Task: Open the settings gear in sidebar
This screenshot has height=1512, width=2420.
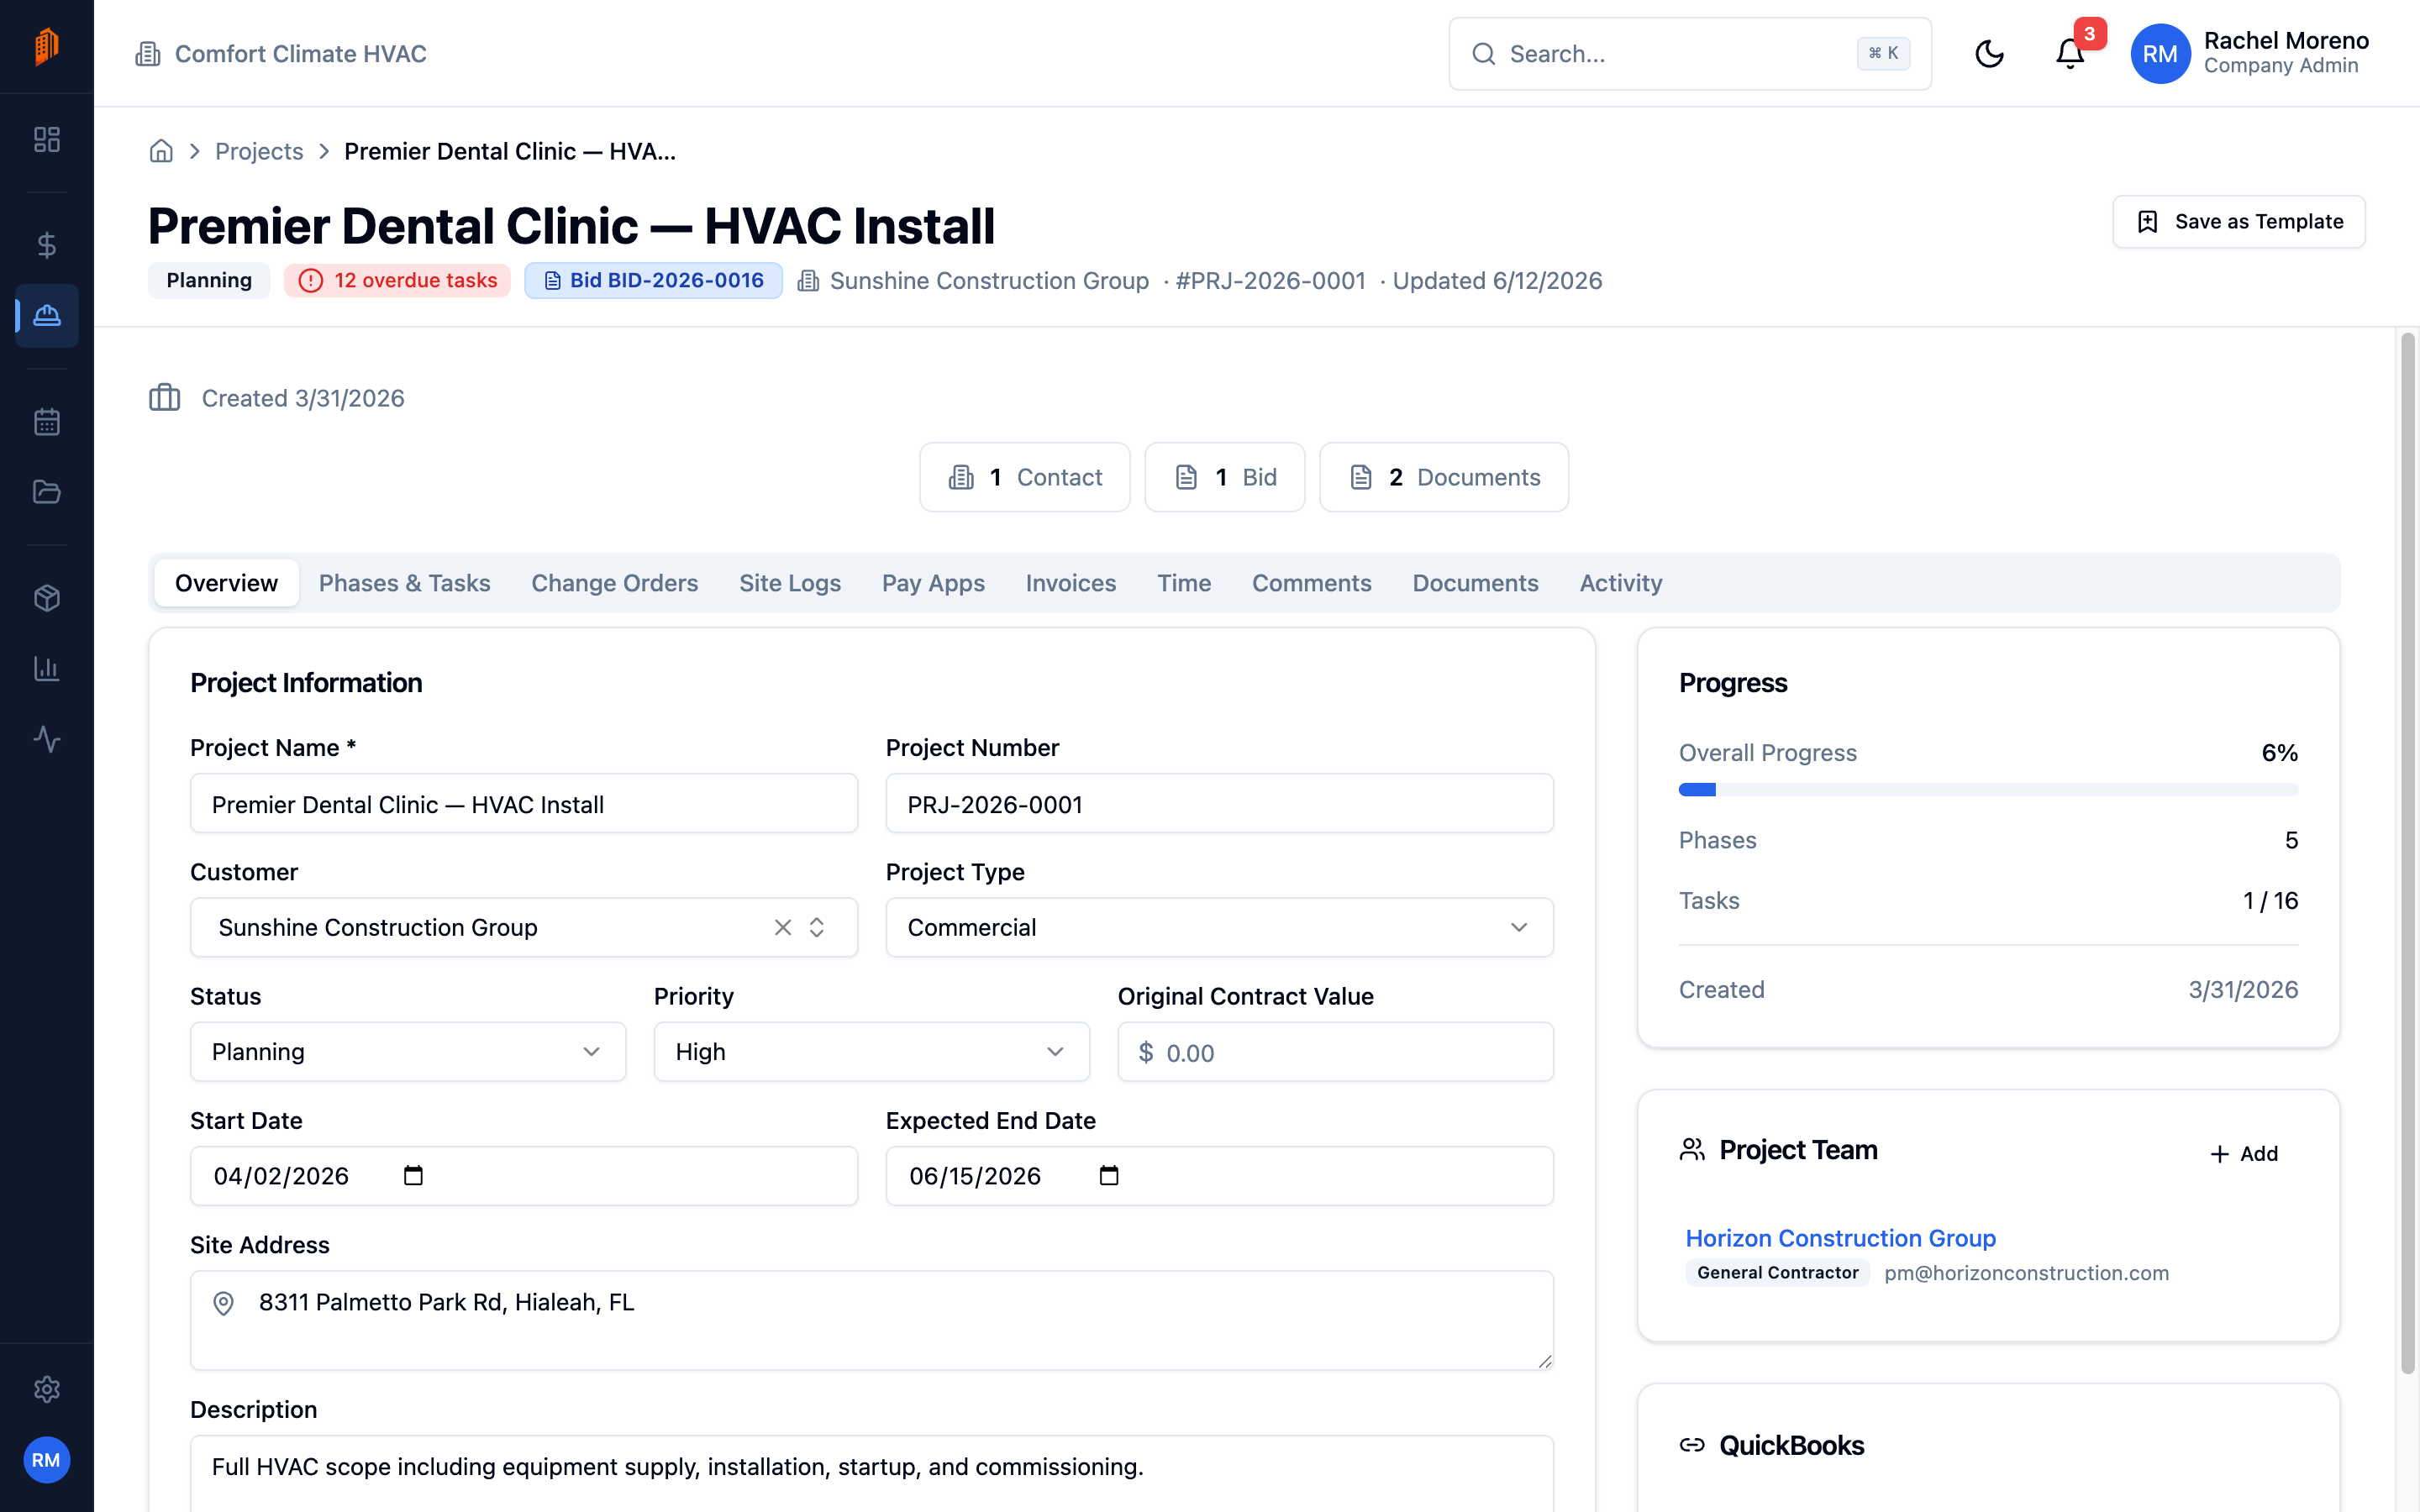Action: point(47,1389)
